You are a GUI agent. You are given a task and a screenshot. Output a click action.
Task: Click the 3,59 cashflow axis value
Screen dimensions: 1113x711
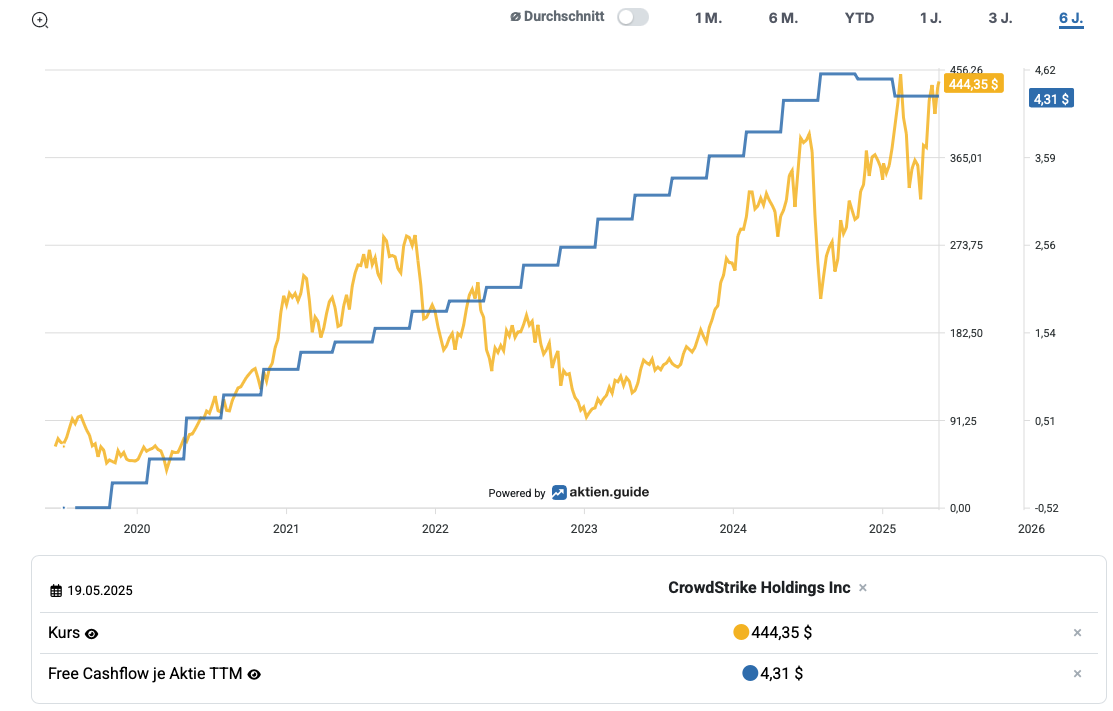pyautogui.click(x=1045, y=158)
